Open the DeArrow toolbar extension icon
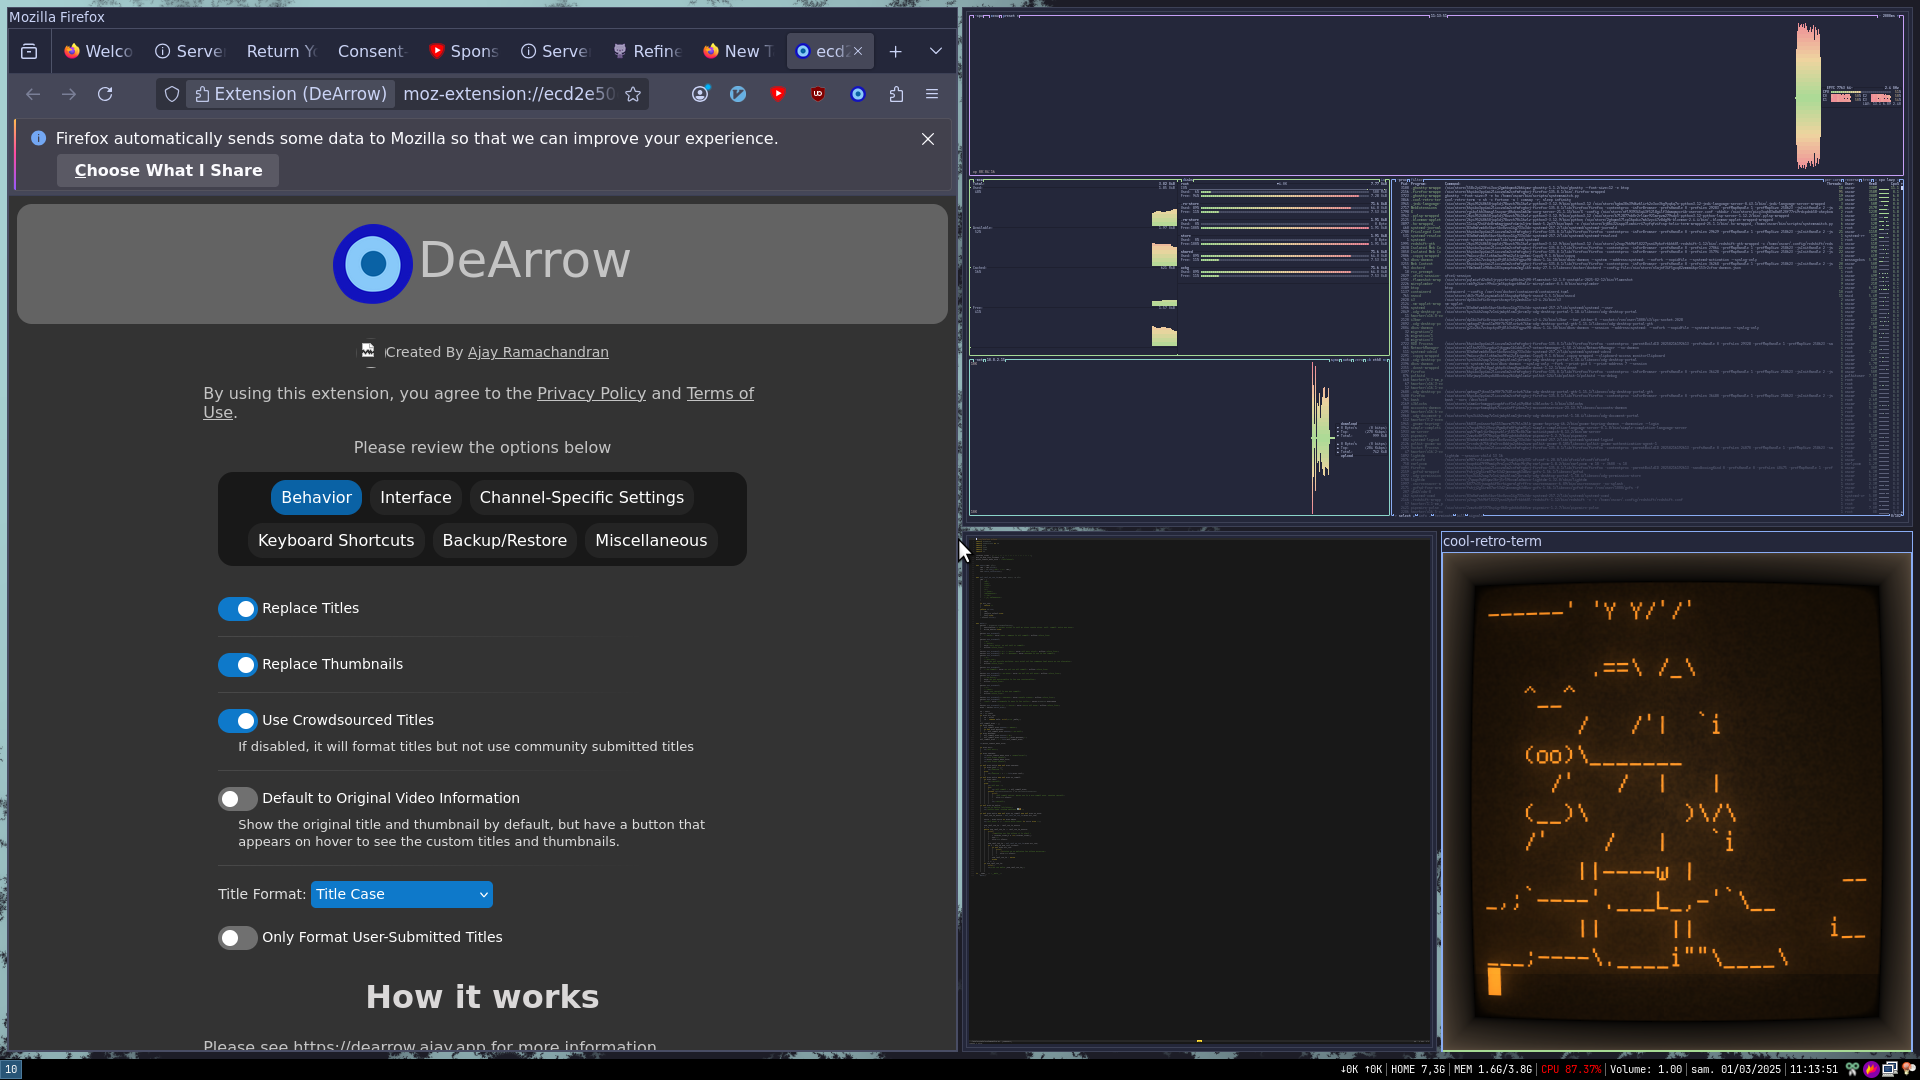This screenshot has width=1920, height=1080. click(x=858, y=94)
